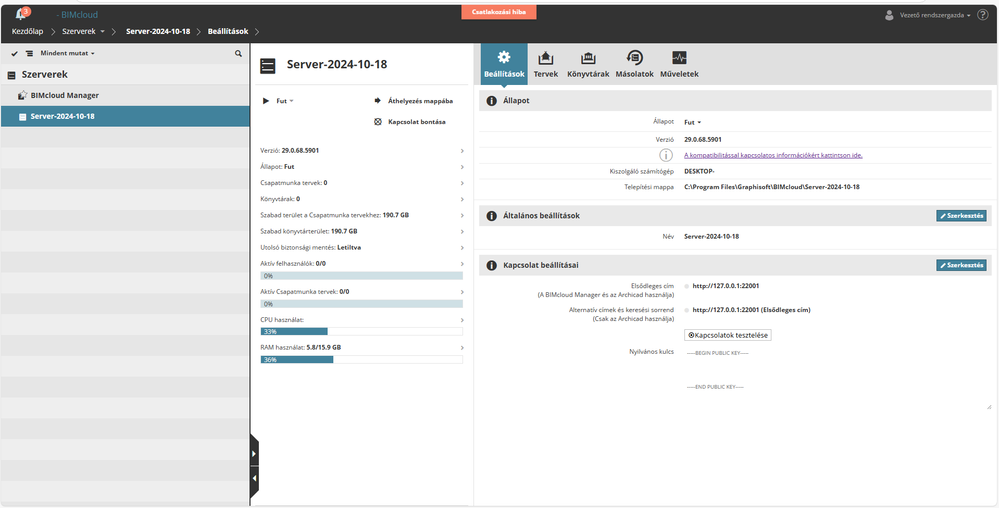Click the help question mark icon
Image resolution: width=999 pixels, height=508 pixels.
pyautogui.click(x=982, y=15)
